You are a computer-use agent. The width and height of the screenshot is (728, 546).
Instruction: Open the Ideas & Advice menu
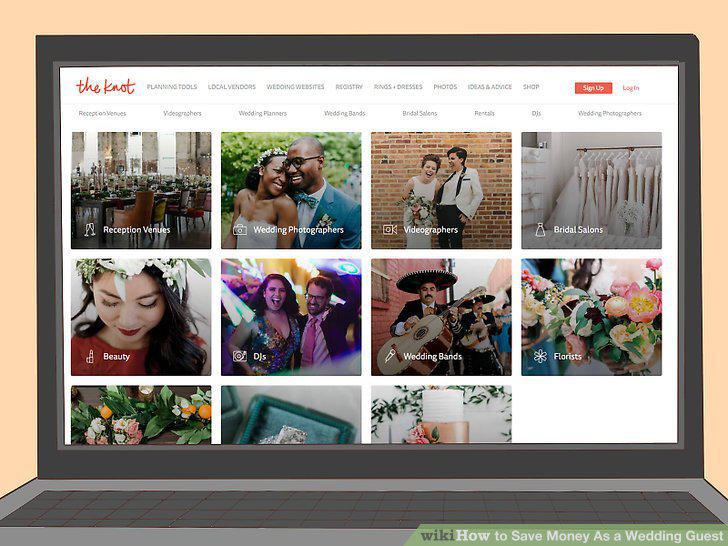tap(490, 87)
